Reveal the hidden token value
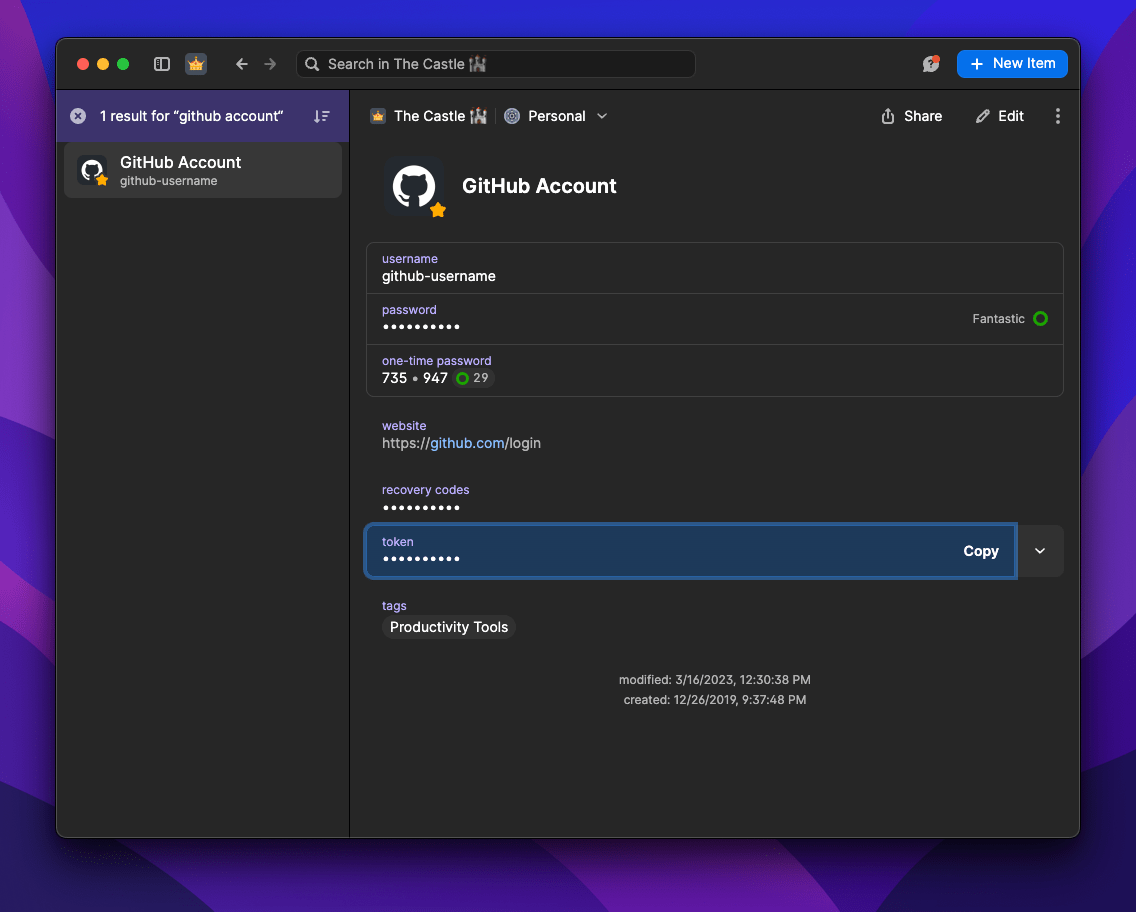The image size is (1136, 912). click(x=421, y=559)
